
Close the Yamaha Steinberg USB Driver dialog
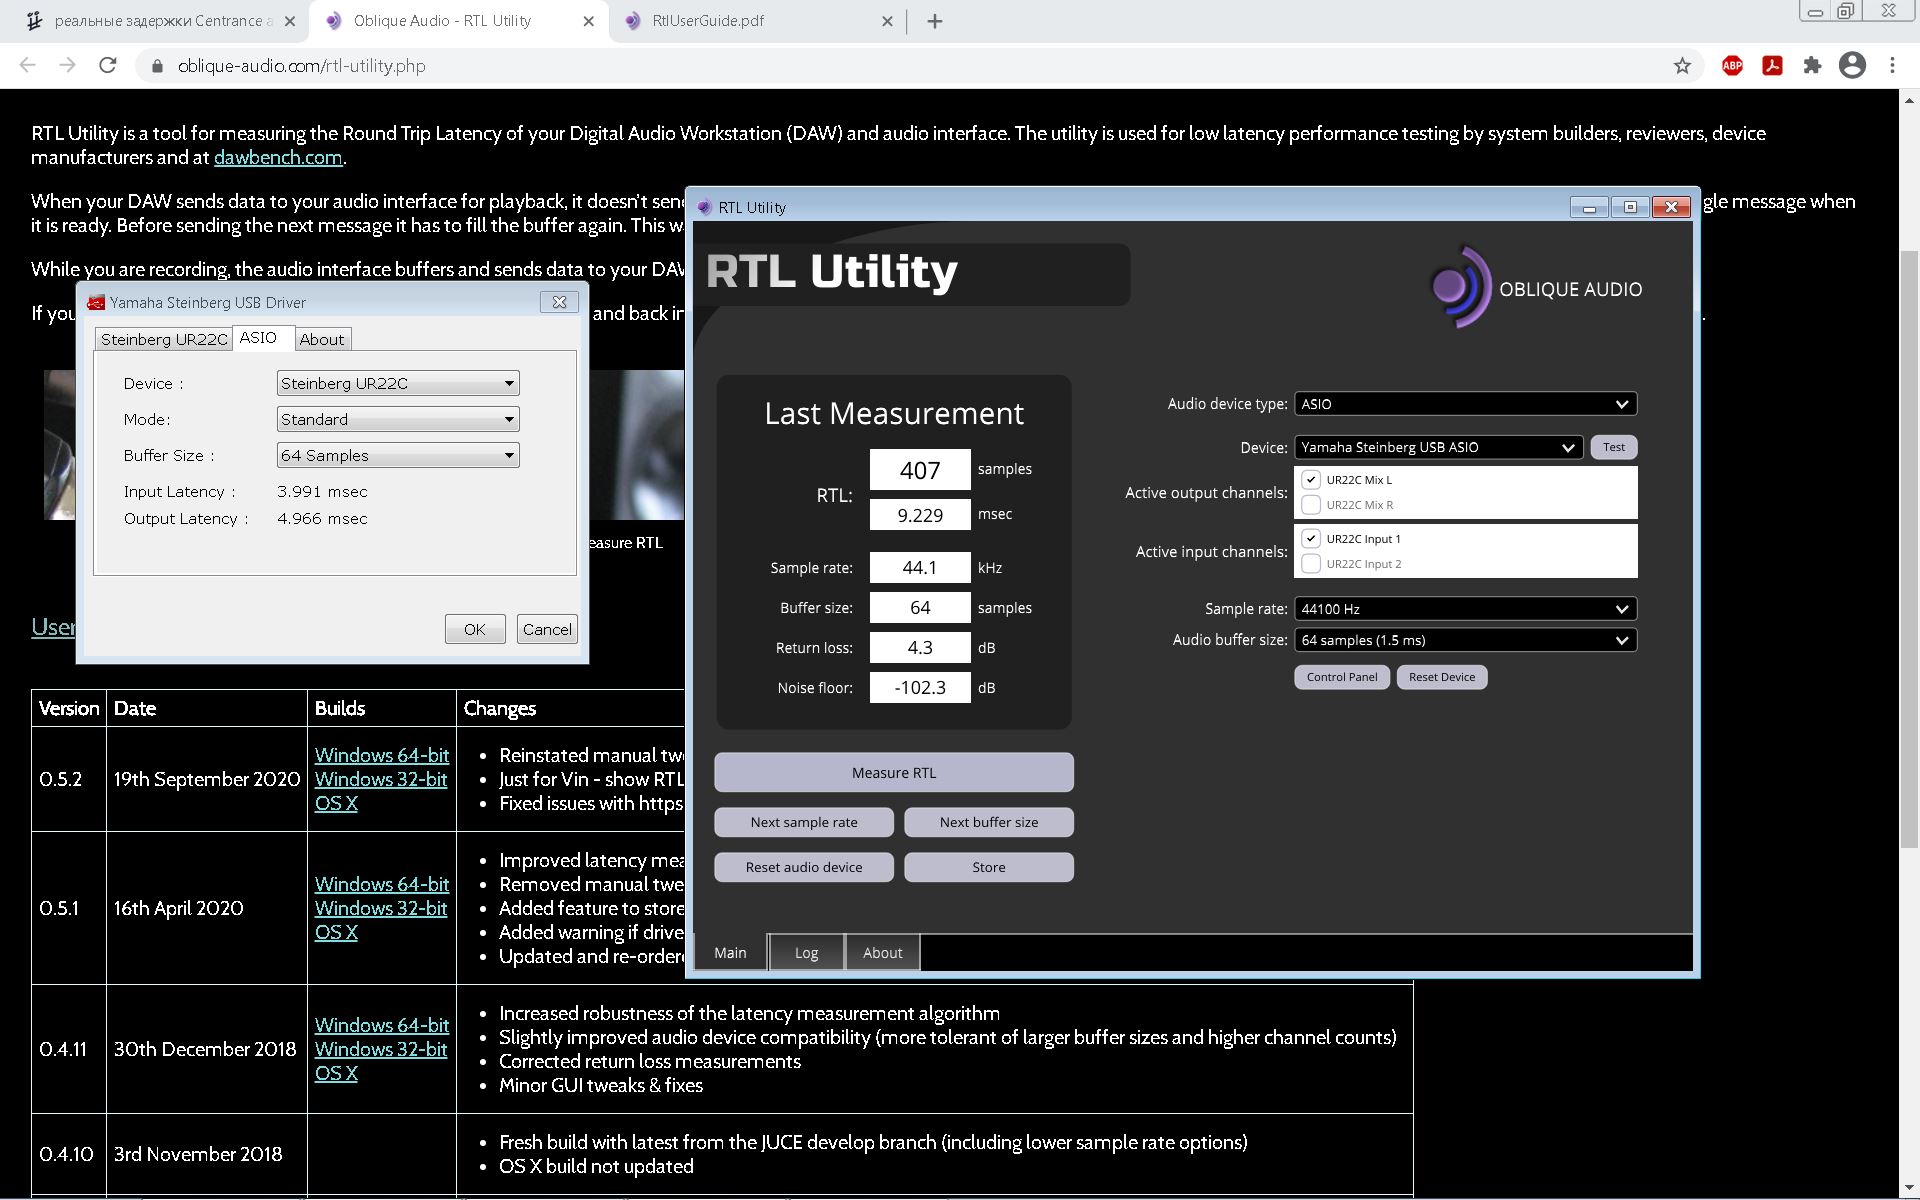point(559,302)
